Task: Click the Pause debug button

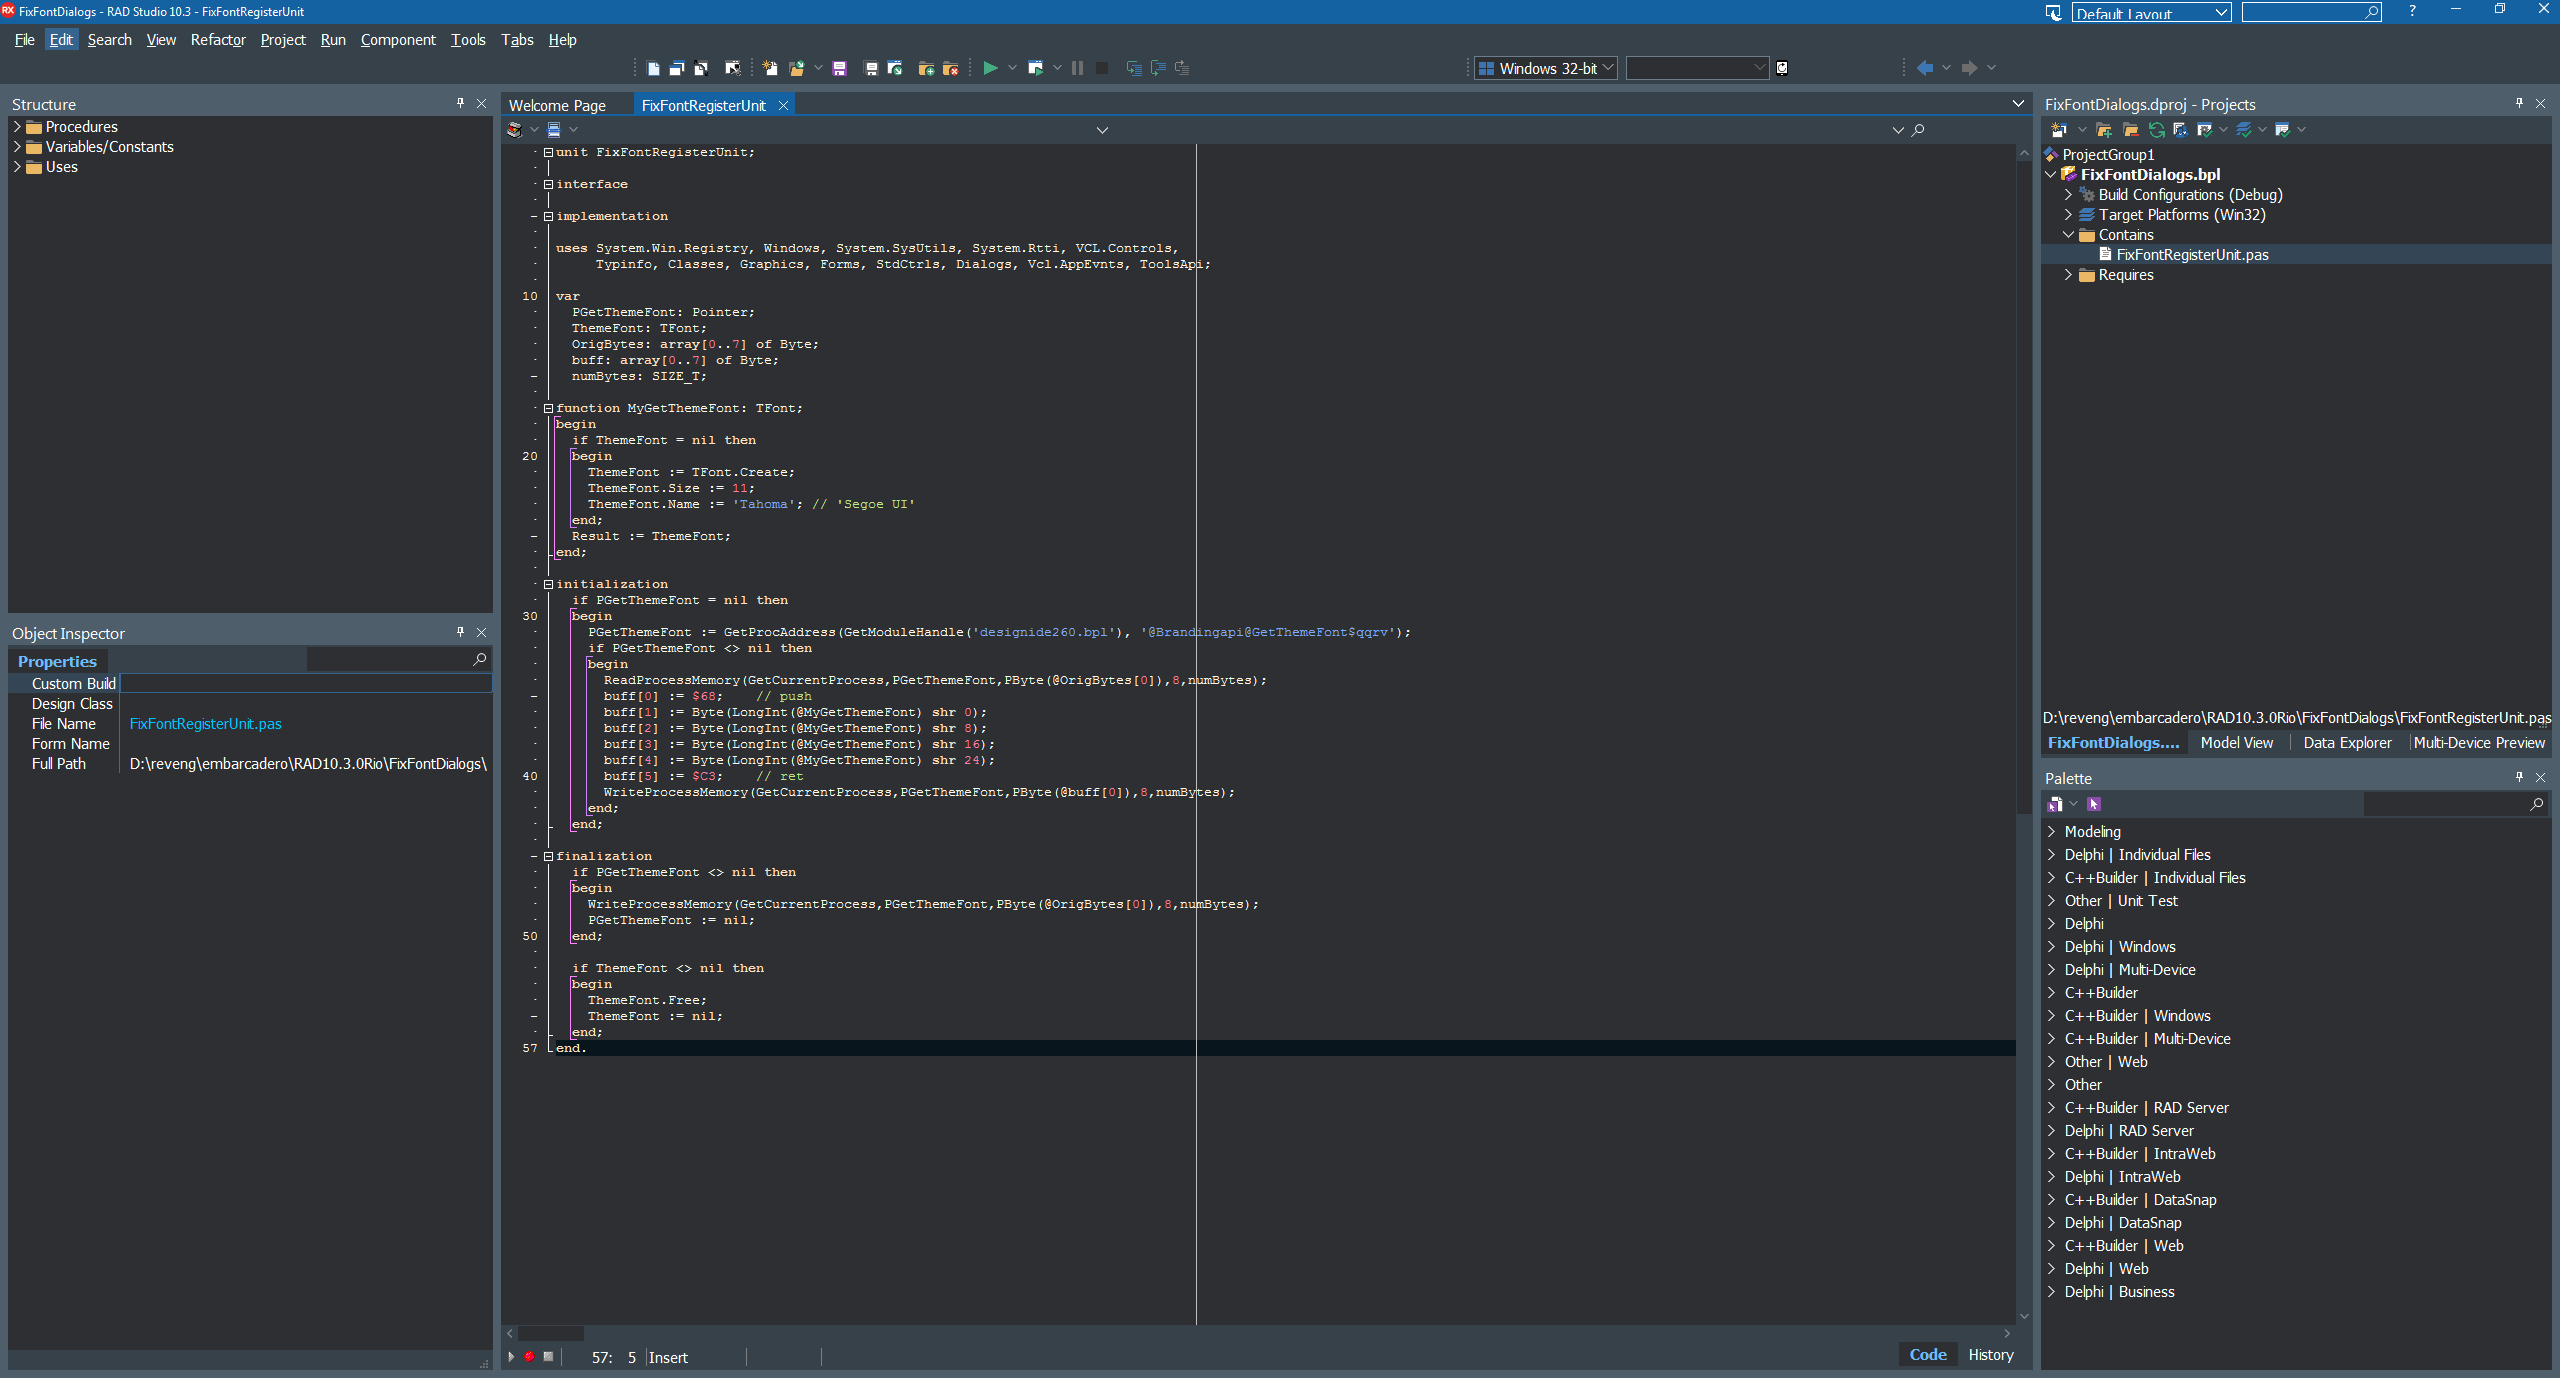Action: (x=1077, y=68)
